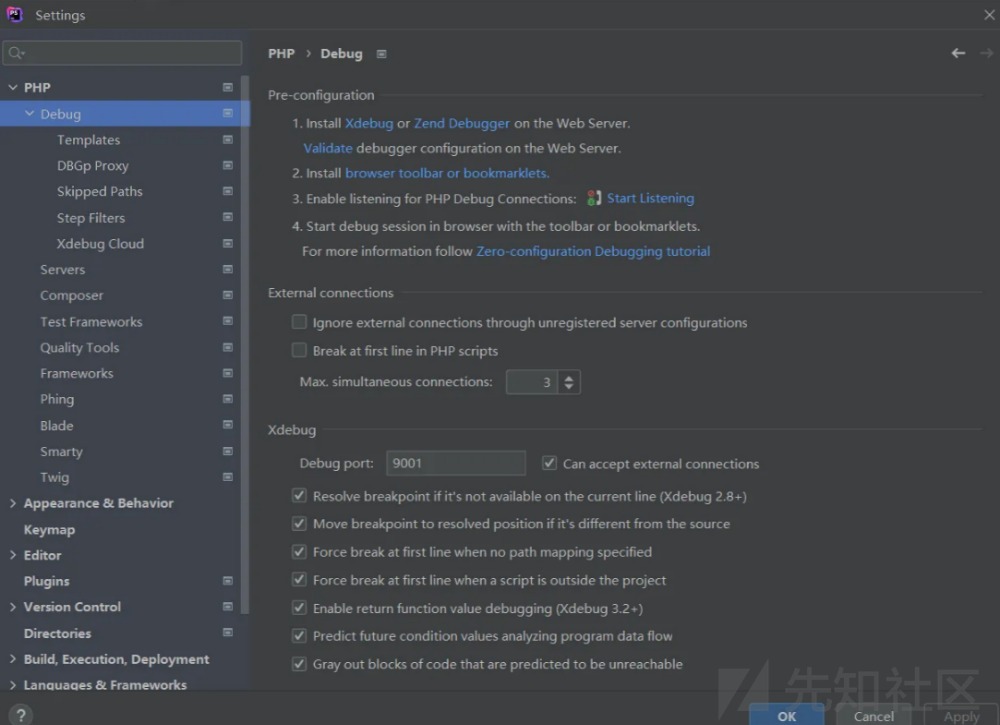This screenshot has width=1000, height=725.
Task: Click the back navigation arrow
Action: [958, 53]
